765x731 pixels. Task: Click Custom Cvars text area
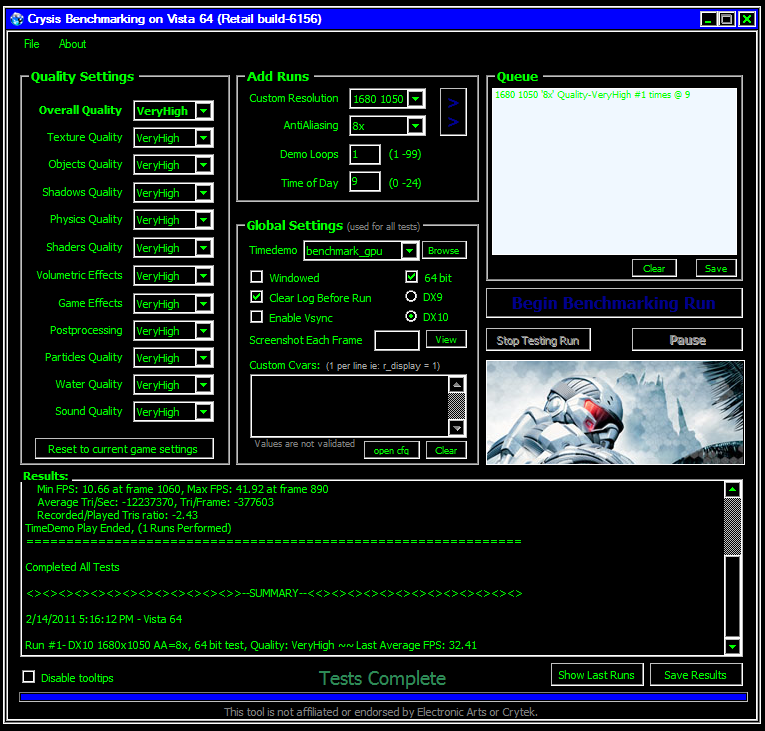click(350, 406)
